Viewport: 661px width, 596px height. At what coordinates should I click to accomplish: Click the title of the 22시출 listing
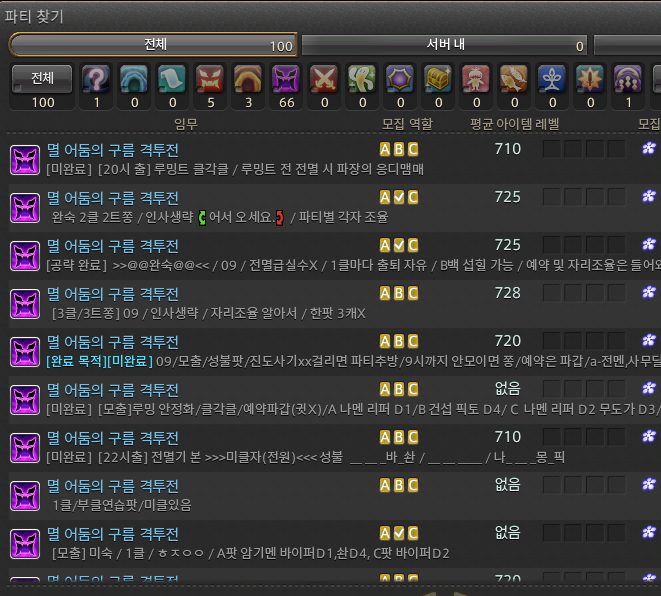click(113, 438)
